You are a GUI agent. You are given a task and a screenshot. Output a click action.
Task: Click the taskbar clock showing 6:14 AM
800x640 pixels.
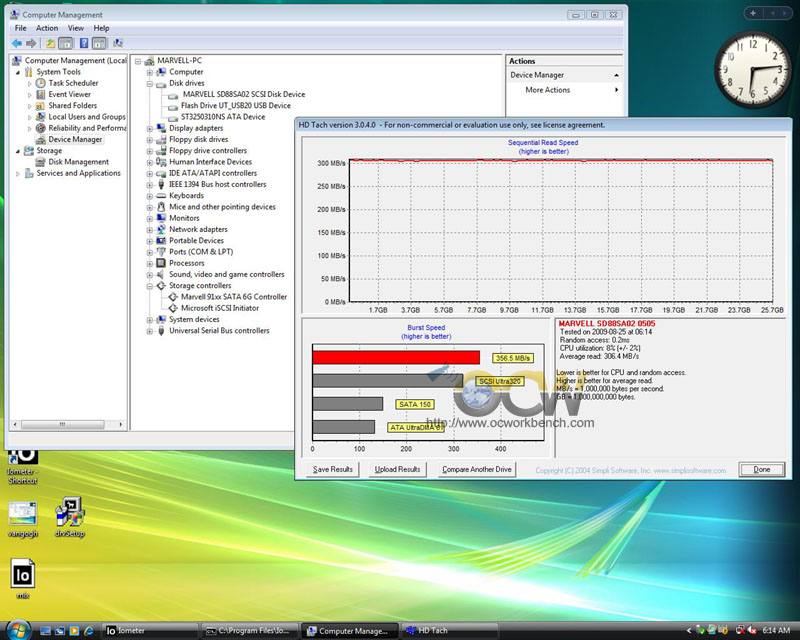point(776,631)
